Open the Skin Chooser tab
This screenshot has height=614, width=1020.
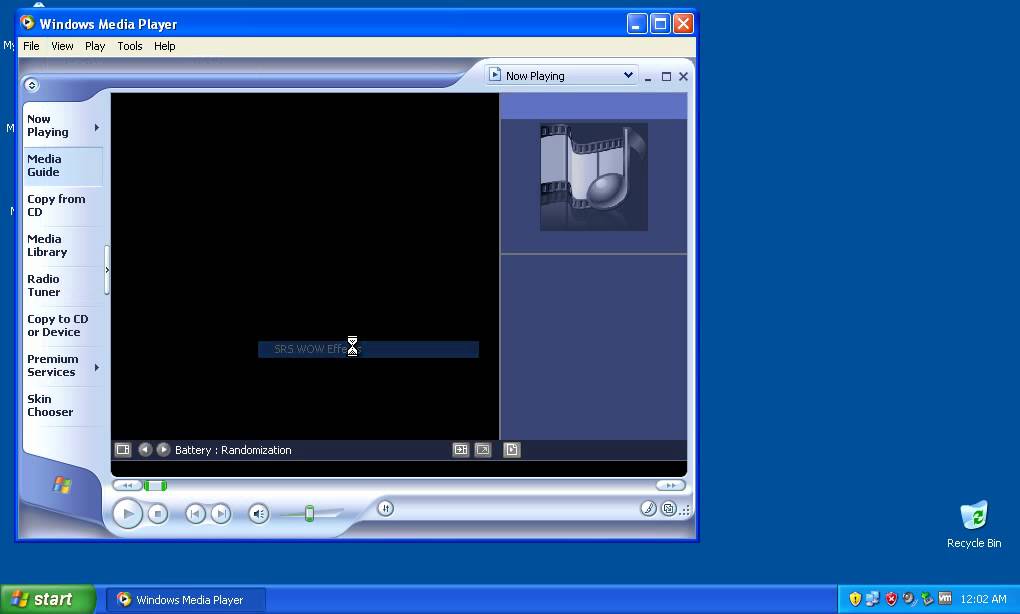tap(63, 406)
